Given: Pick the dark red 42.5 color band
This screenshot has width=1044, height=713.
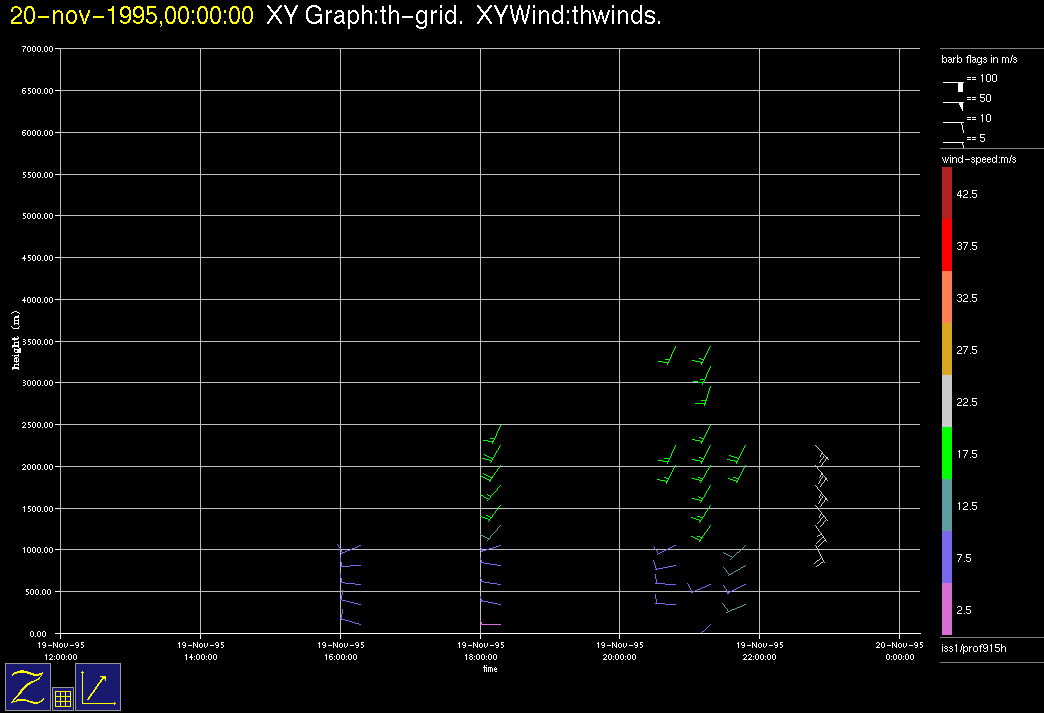Looking at the screenshot, I should pyautogui.click(x=947, y=193).
